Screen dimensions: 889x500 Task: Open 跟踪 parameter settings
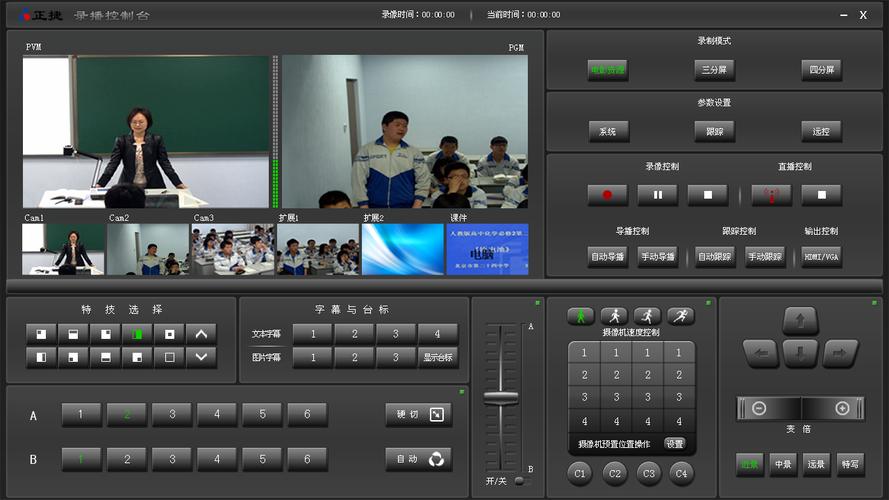click(x=714, y=132)
